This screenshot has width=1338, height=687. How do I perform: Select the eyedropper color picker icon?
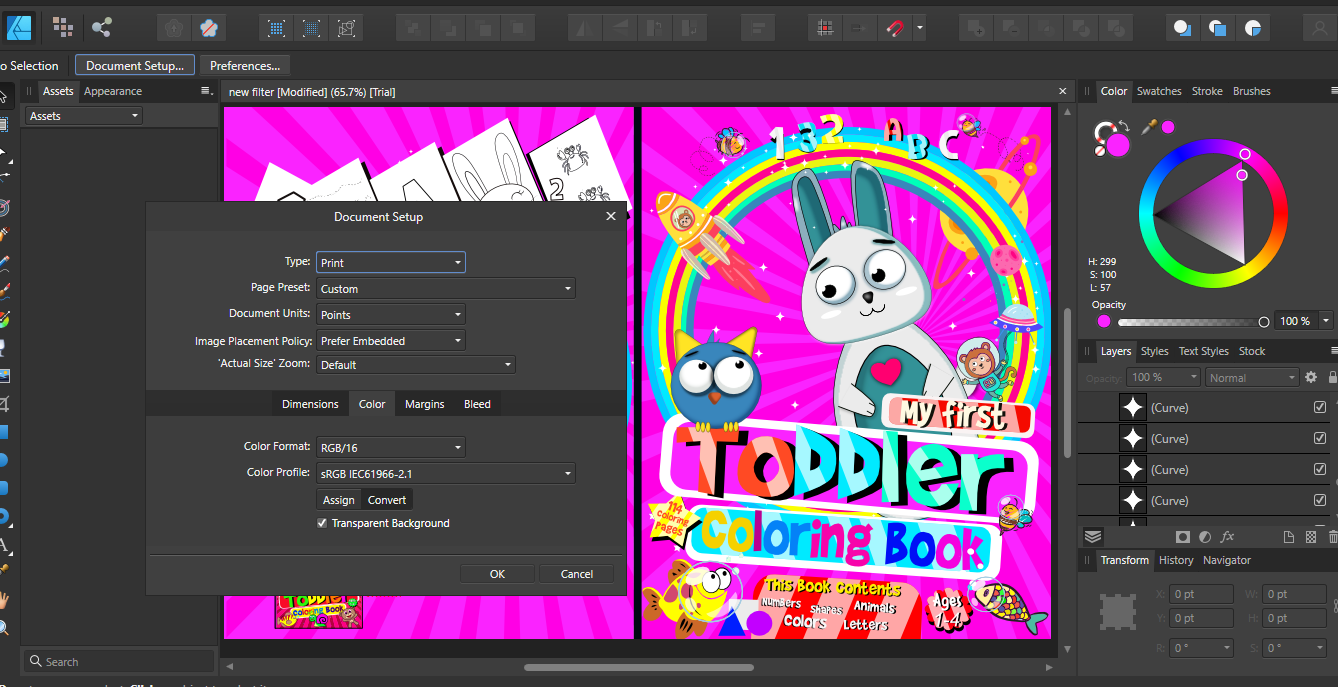pyautogui.click(x=1149, y=127)
